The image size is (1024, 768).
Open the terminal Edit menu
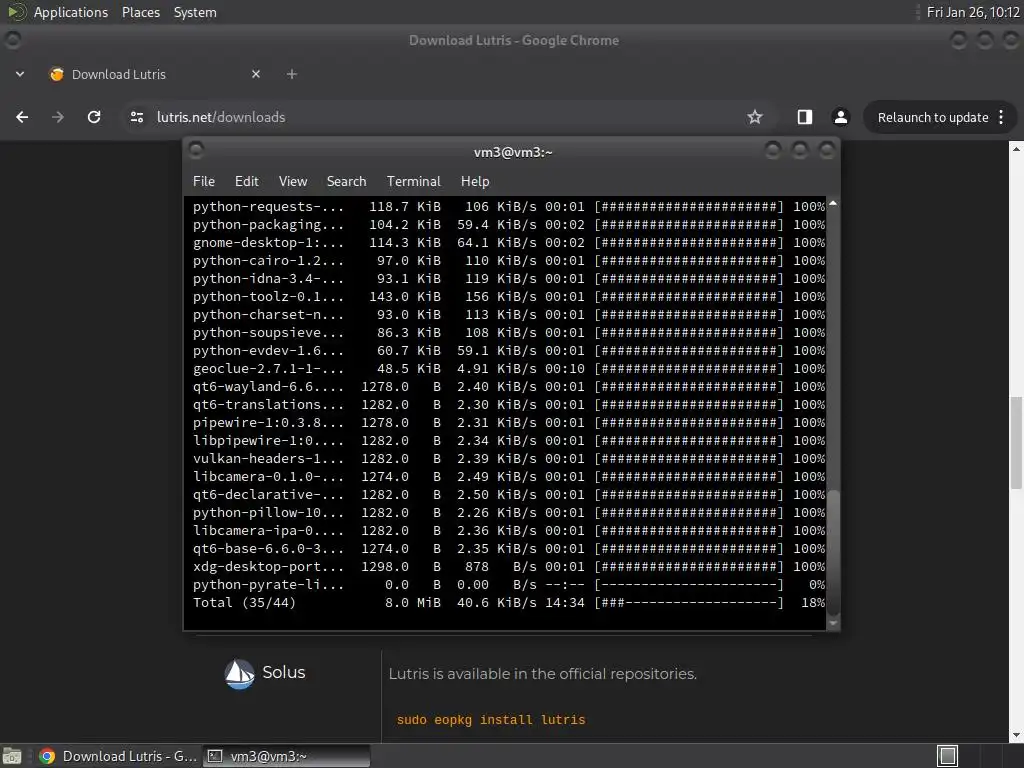click(x=246, y=182)
